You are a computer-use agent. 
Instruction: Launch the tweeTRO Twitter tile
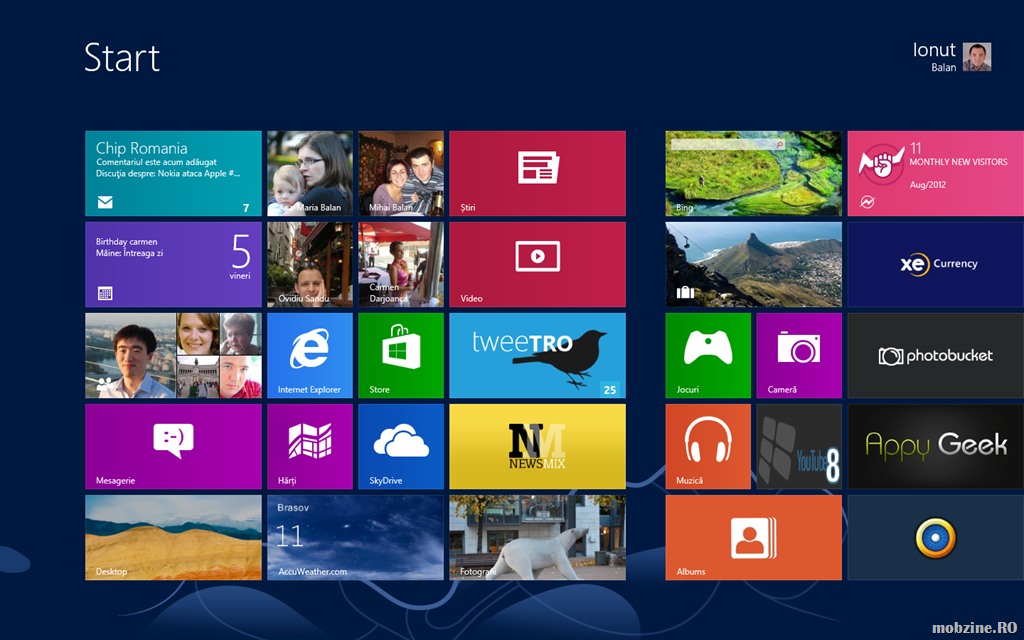537,355
